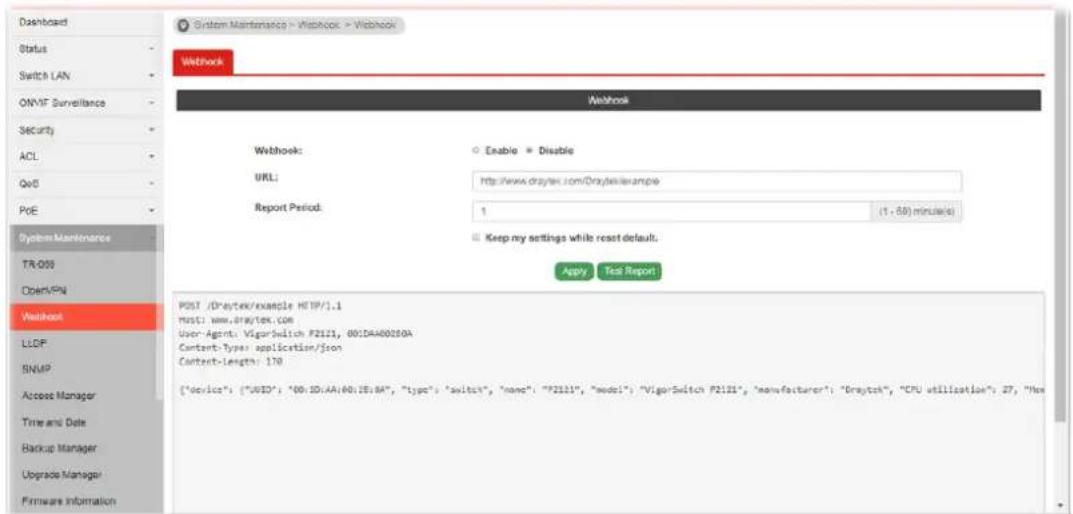This screenshot has height=514, width=1073.
Task: Click the (1 - 60) minute(s) unit label
Action: [x=918, y=213]
